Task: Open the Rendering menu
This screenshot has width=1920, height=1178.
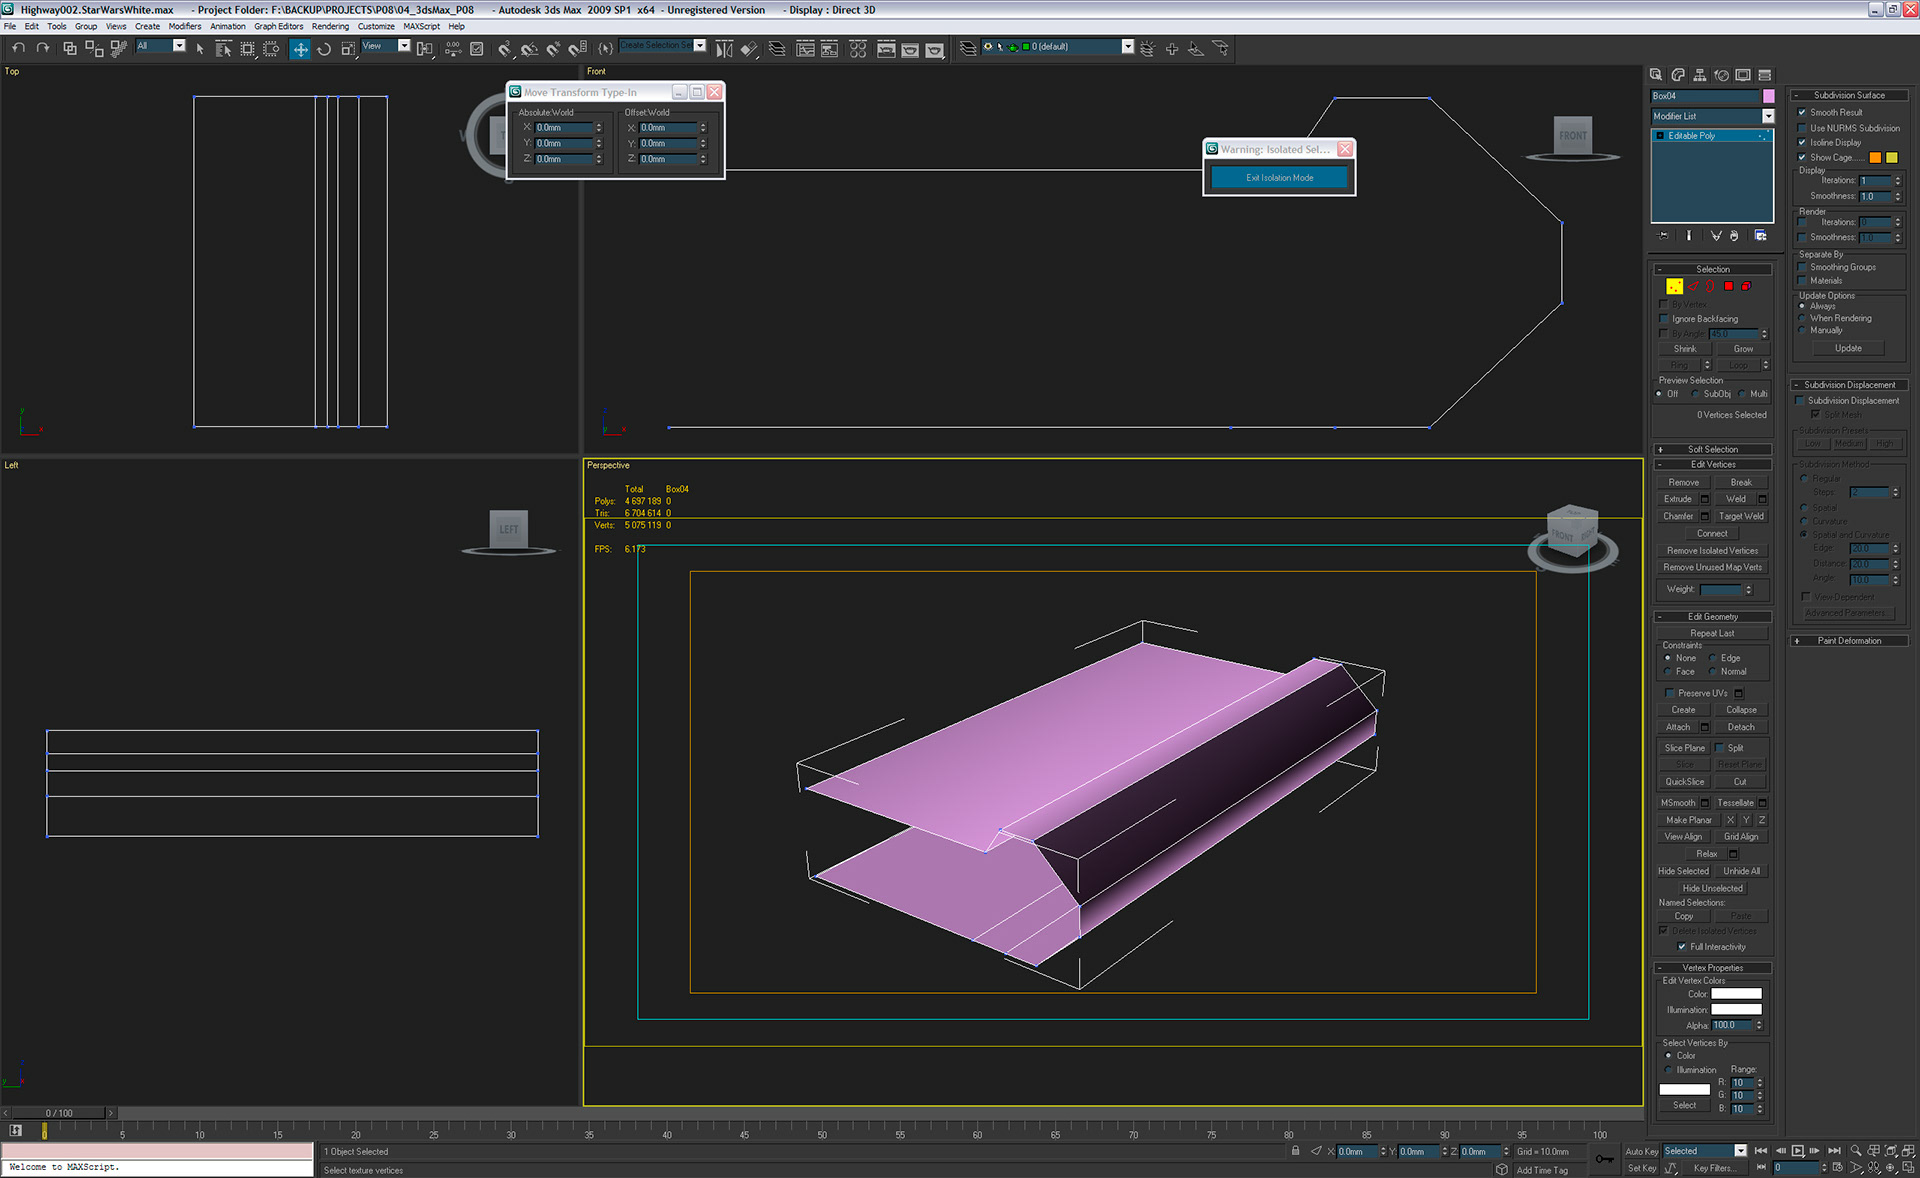Action: (330, 26)
